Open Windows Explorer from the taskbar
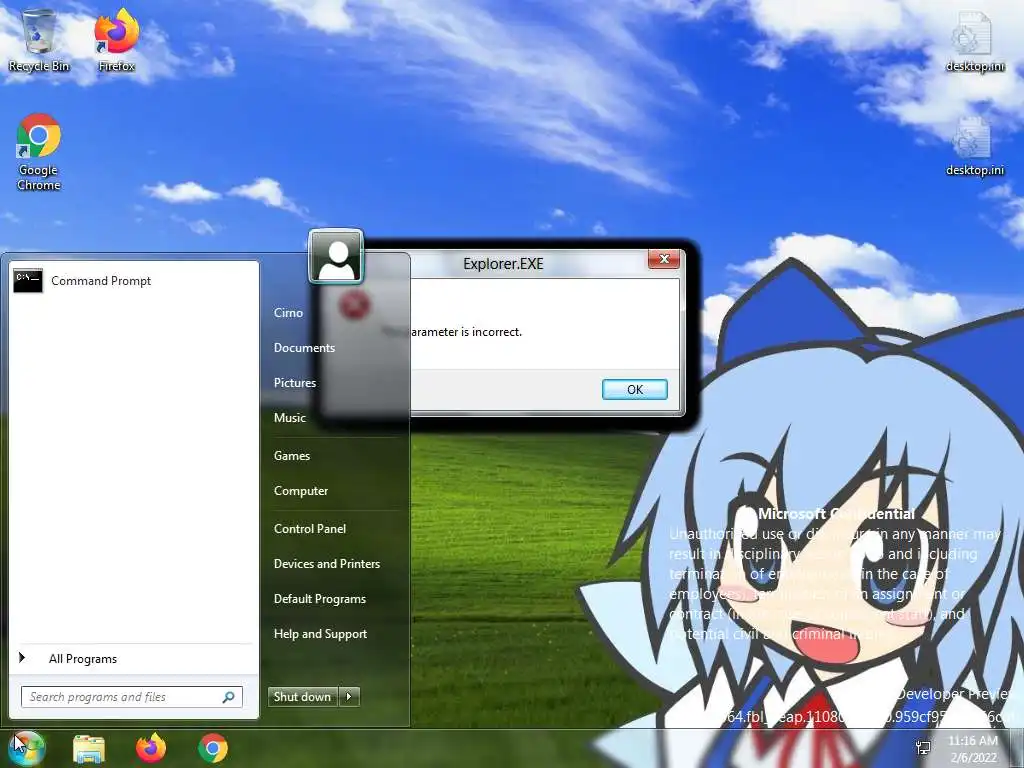 coord(89,748)
